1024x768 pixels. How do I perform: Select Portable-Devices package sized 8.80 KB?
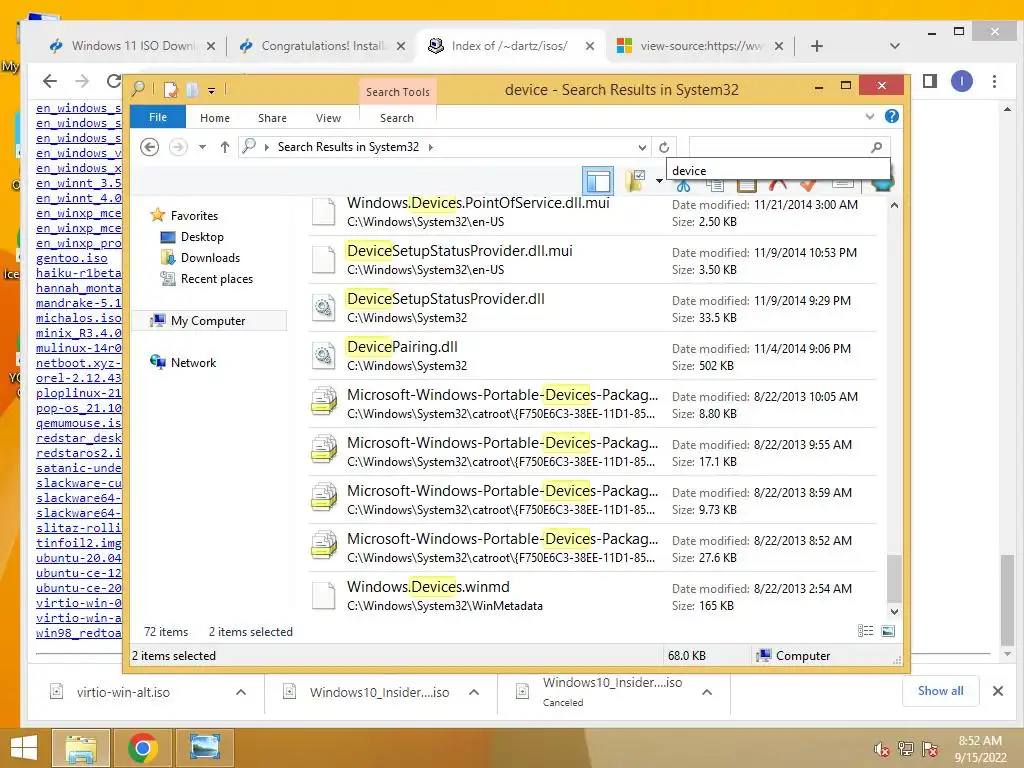point(592,404)
